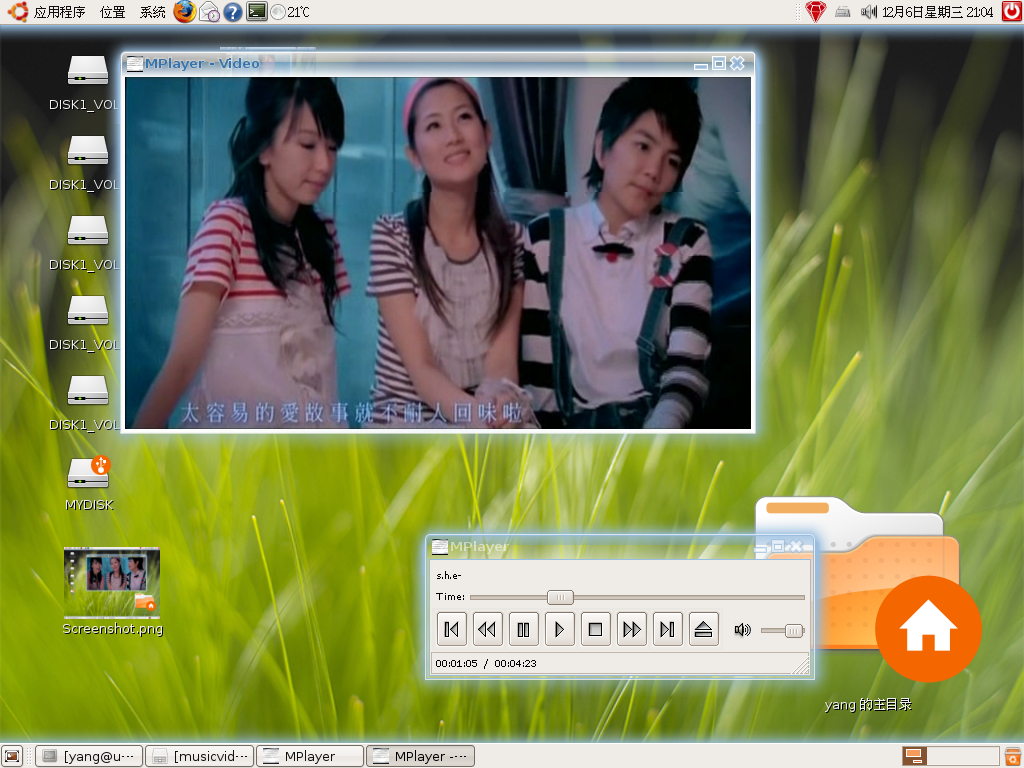The image size is (1024, 768).
Task: Hit the play button in MPlayer
Action: pos(559,630)
